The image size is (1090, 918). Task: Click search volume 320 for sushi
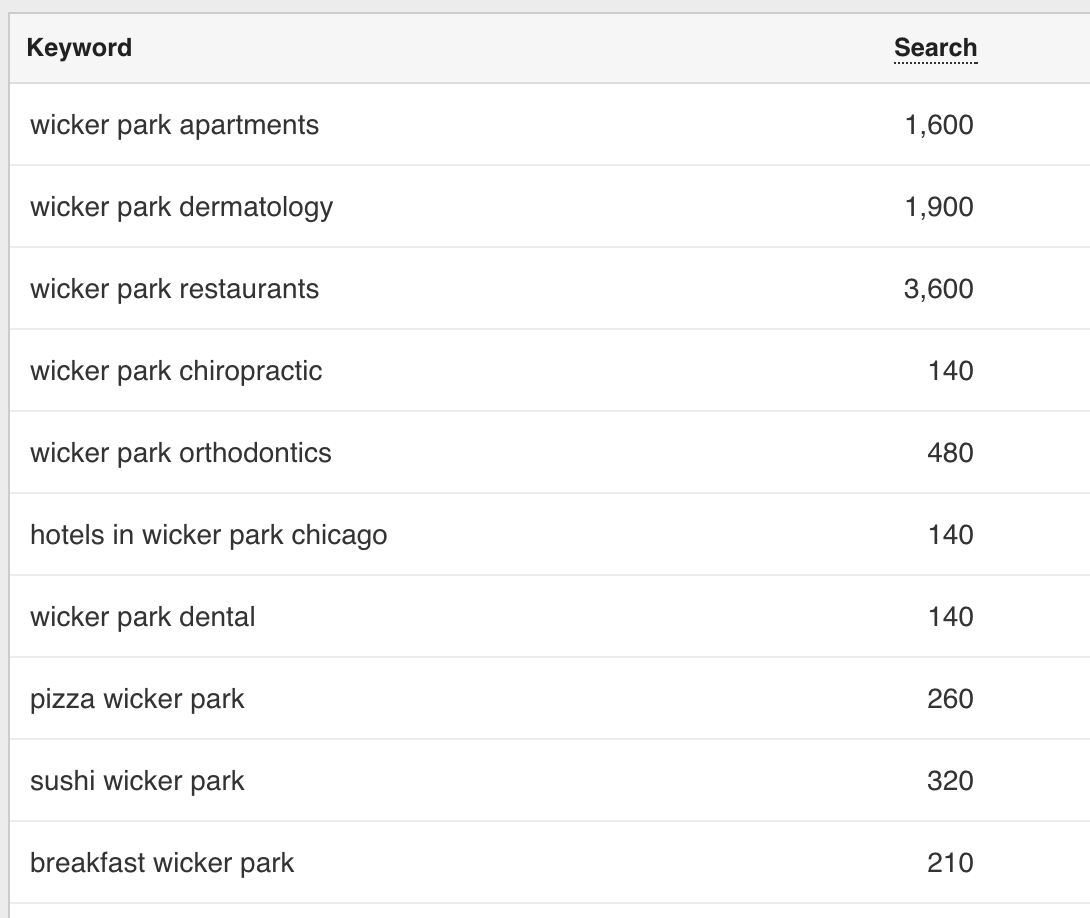coord(950,781)
